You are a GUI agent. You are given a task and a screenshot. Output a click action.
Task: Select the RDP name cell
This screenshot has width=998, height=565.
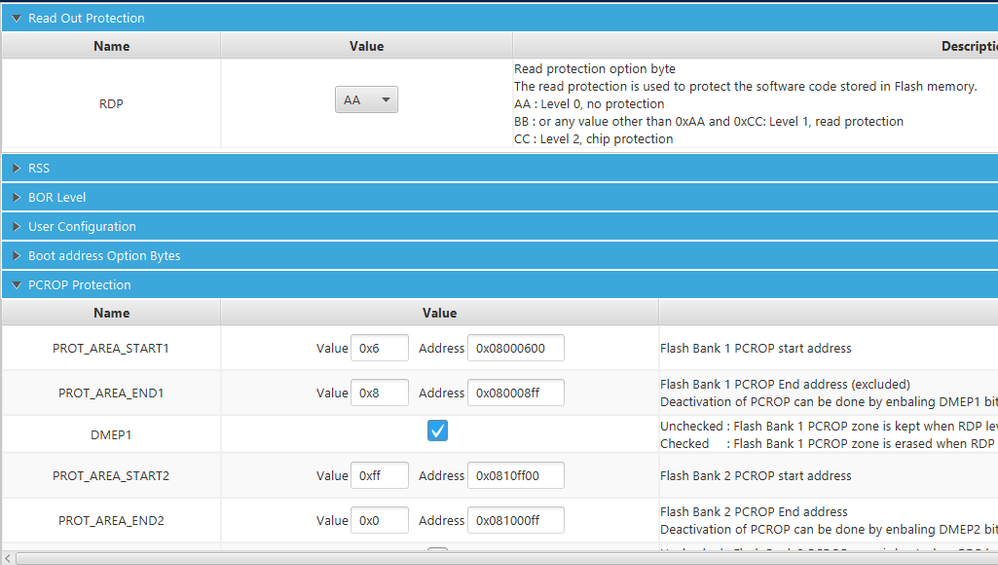point(111,104)
